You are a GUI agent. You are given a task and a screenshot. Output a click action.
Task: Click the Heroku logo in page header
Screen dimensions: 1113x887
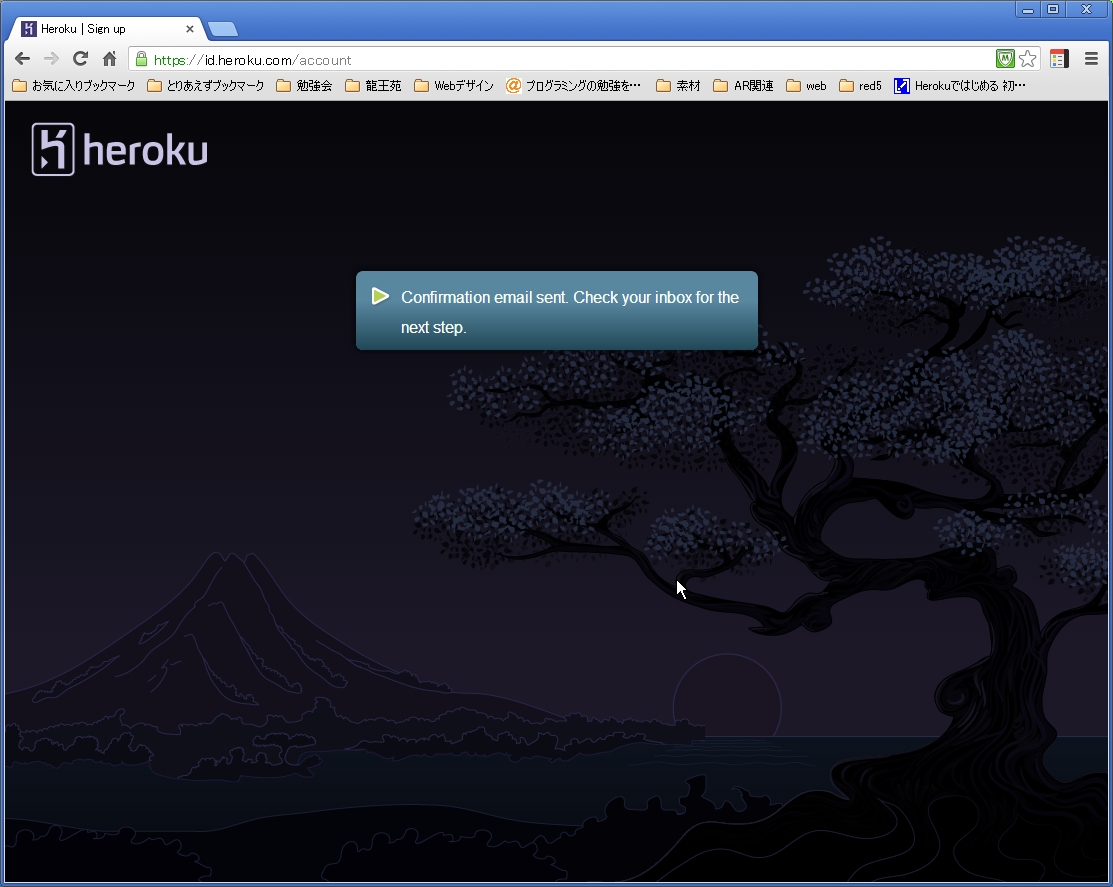point(120,149)
